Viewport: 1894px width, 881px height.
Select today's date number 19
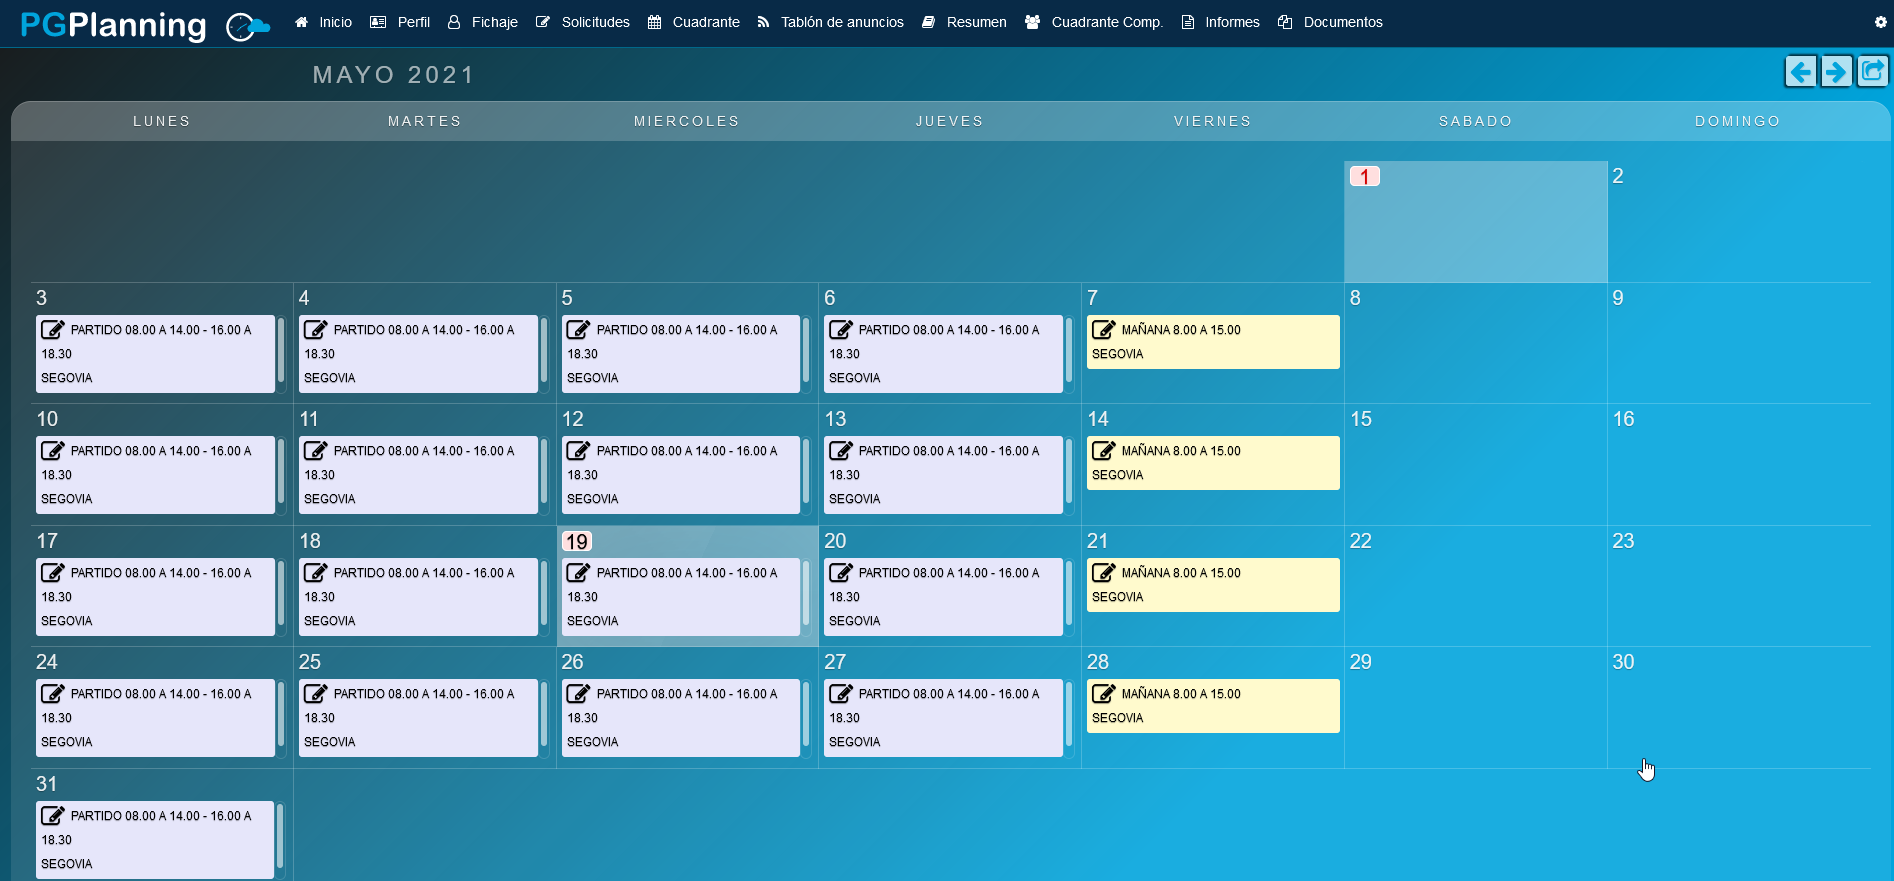[577, 541]
